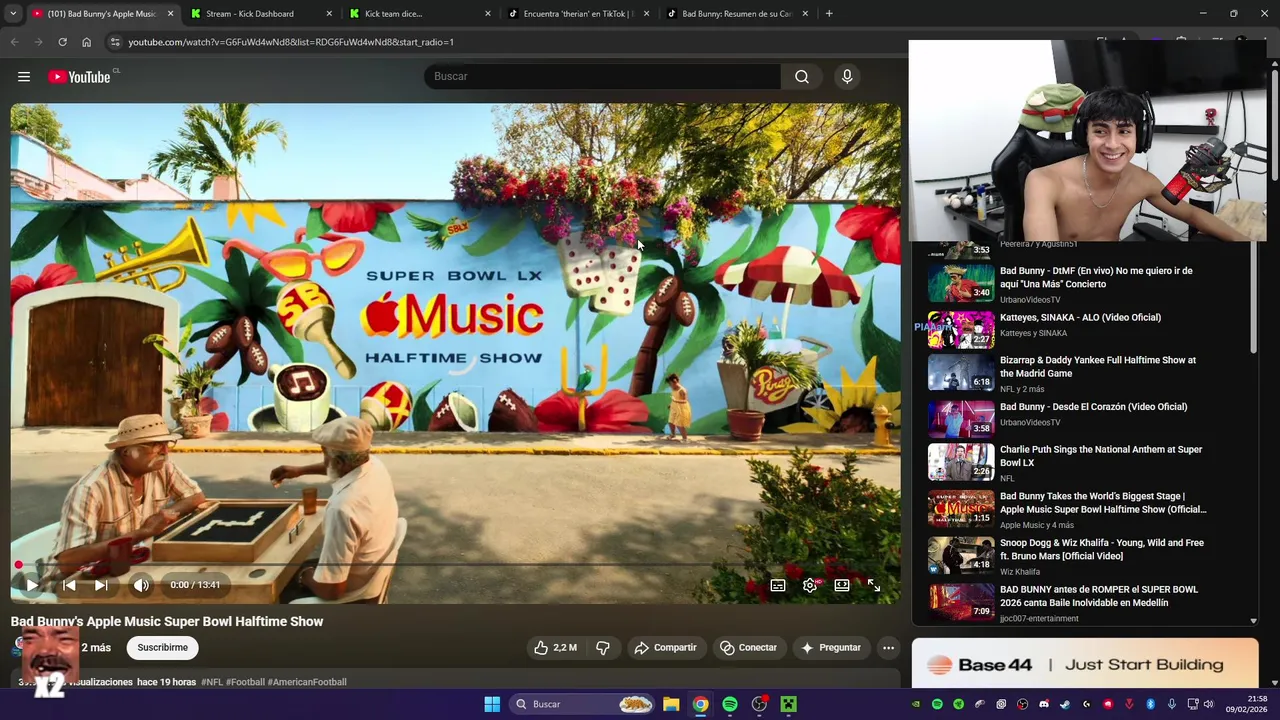Click in the YouTube Buscar search field
Viewport: 1280px width, 720px height.
(x=602, y=76)
